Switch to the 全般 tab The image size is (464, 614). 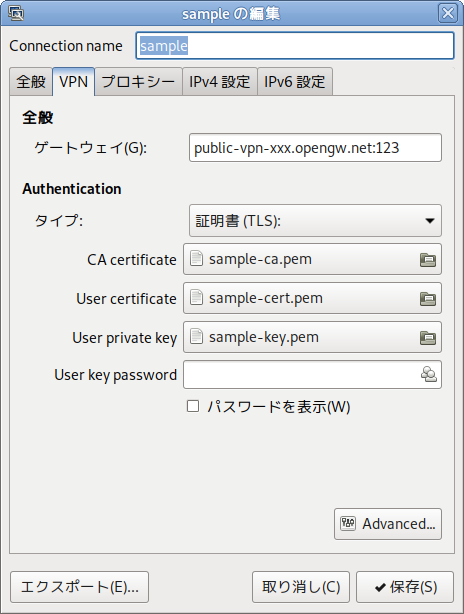point(31,81)
